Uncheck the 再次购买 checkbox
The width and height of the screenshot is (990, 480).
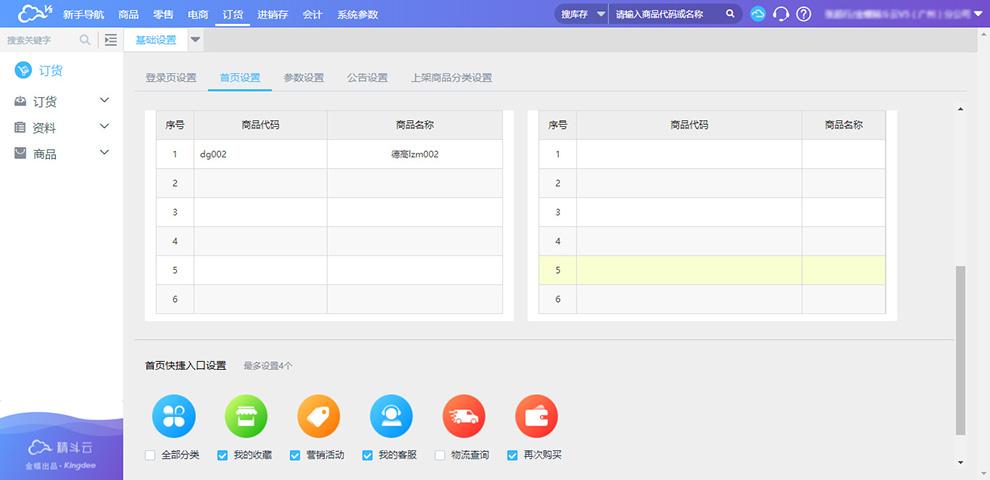coord(513,455)
